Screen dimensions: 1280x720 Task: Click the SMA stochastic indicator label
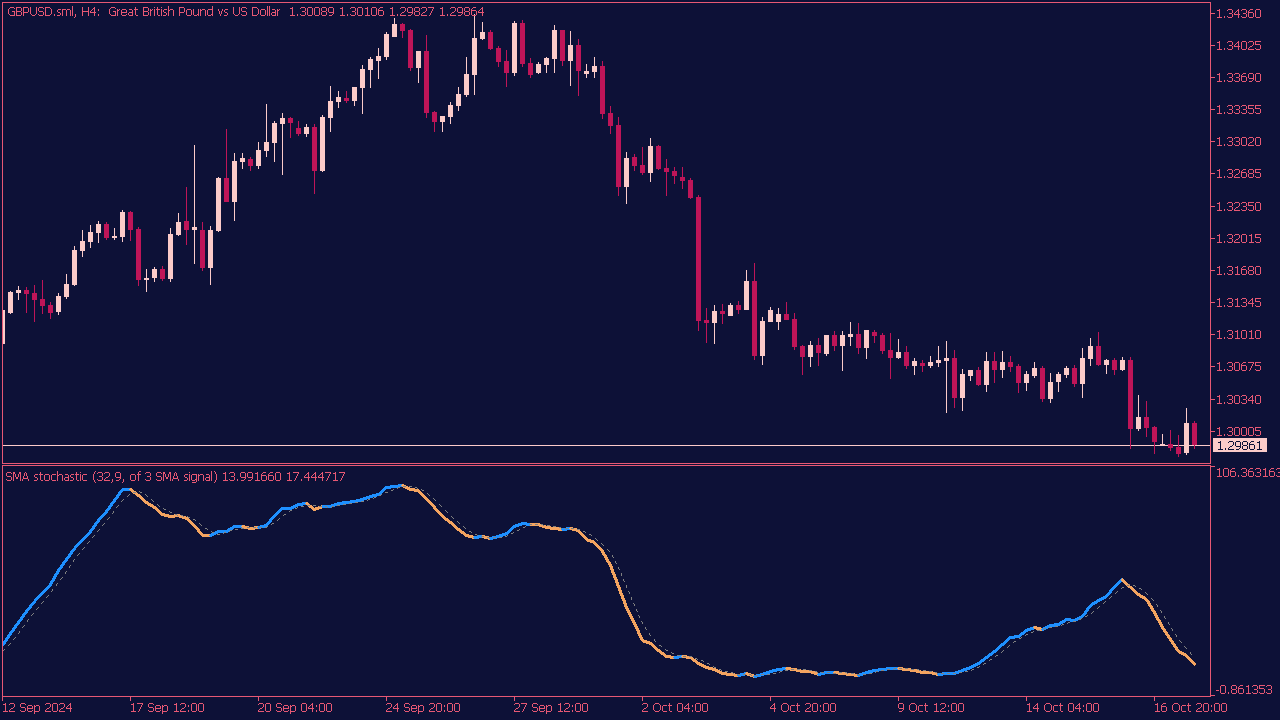pyautogui.click(x=175, y=477)
